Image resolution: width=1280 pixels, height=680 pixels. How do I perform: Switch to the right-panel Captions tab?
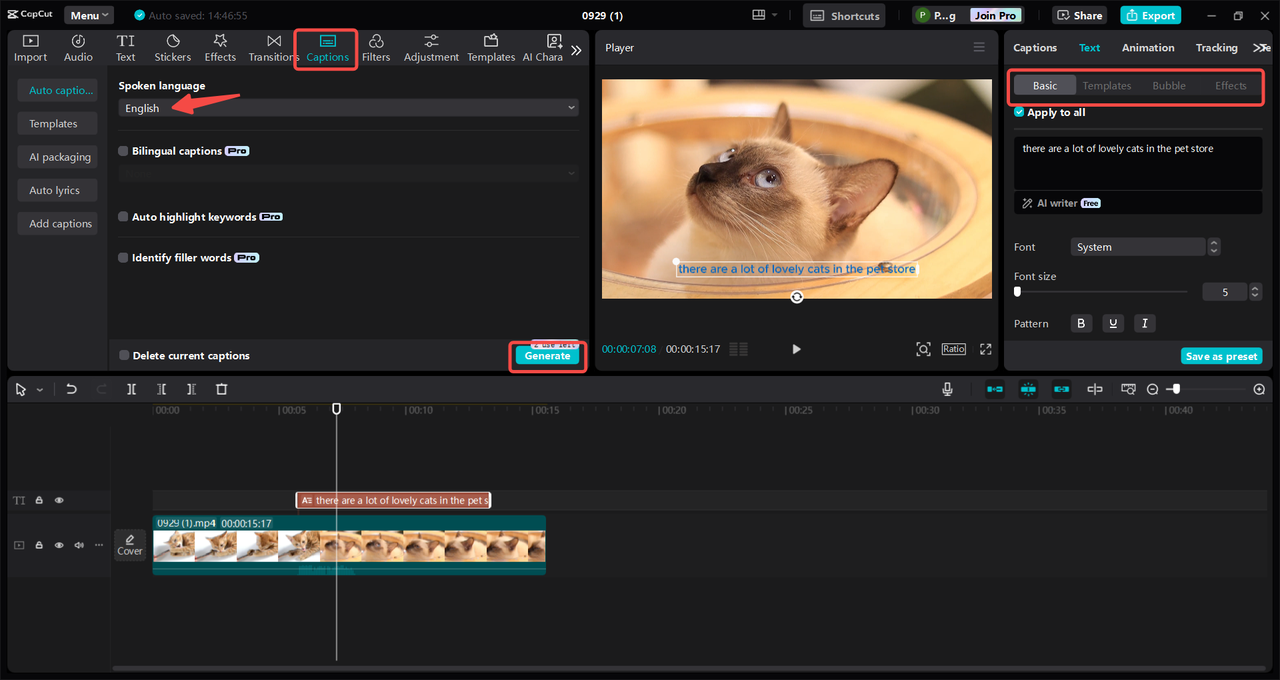coord(1035,48)
